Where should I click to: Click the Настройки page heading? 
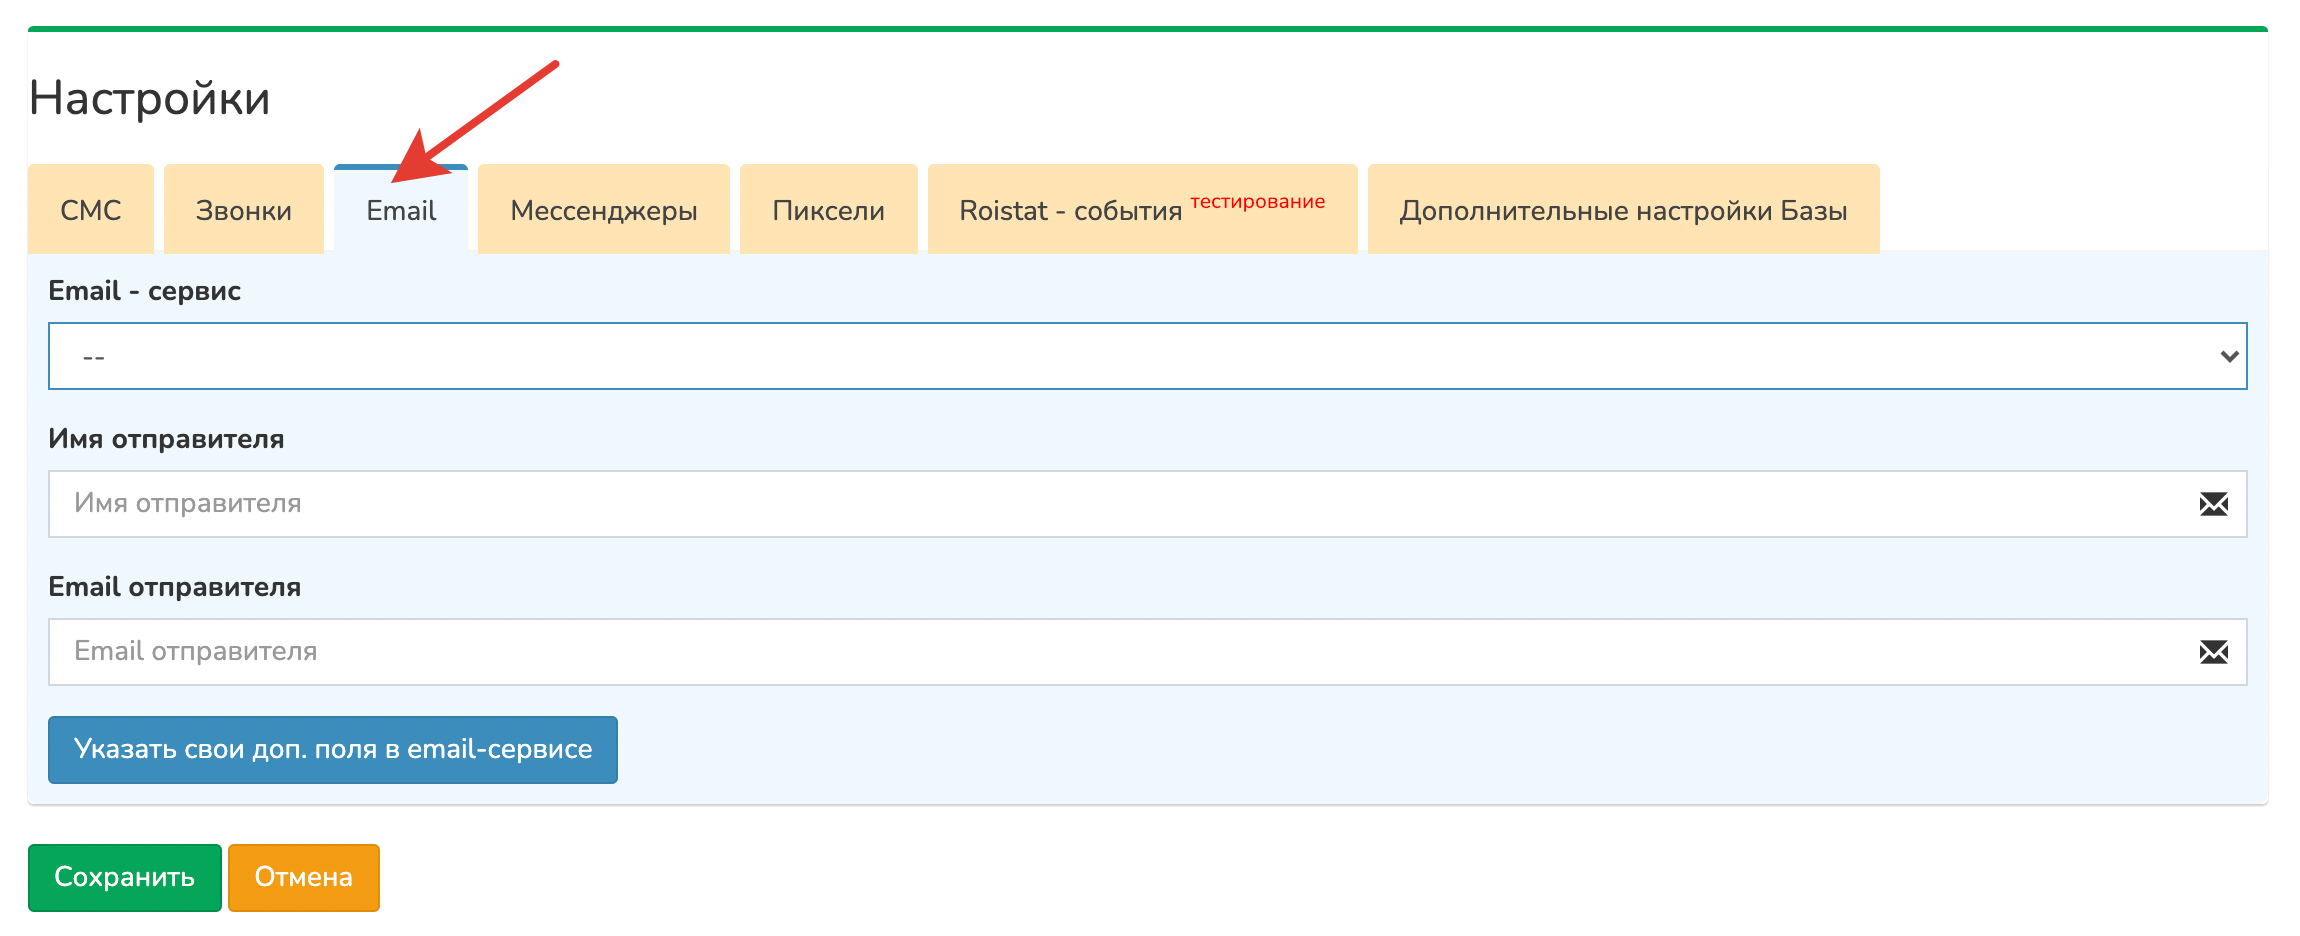[150, 98]
